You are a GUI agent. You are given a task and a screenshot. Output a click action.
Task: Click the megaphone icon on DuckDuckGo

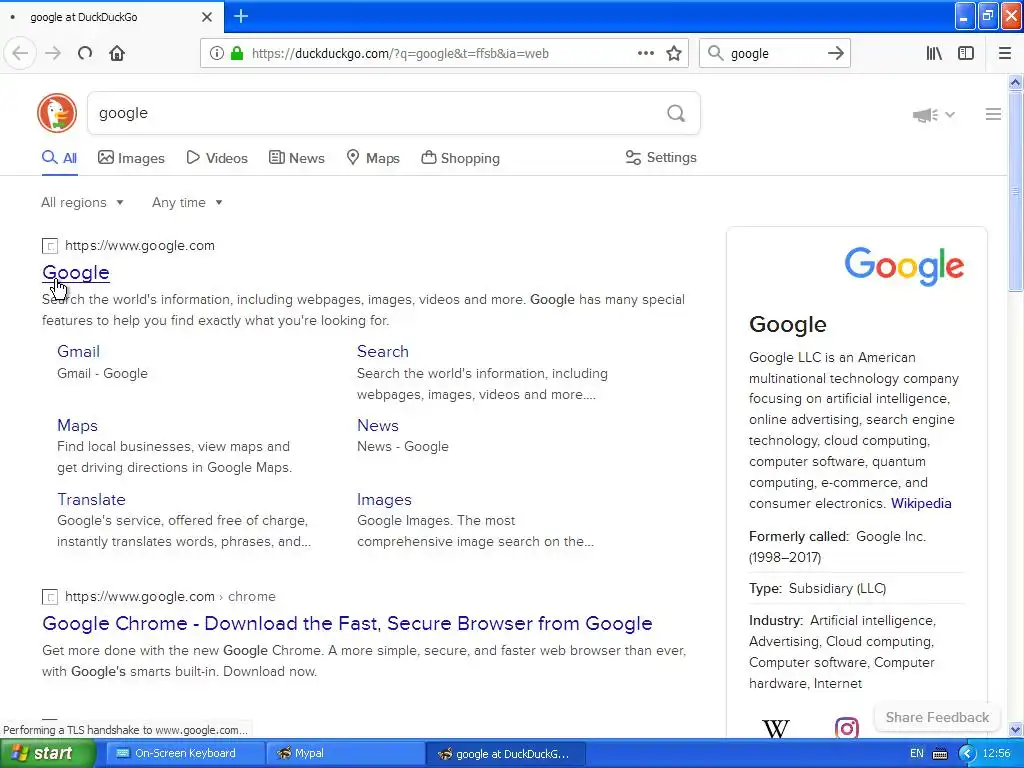point(925,115)
